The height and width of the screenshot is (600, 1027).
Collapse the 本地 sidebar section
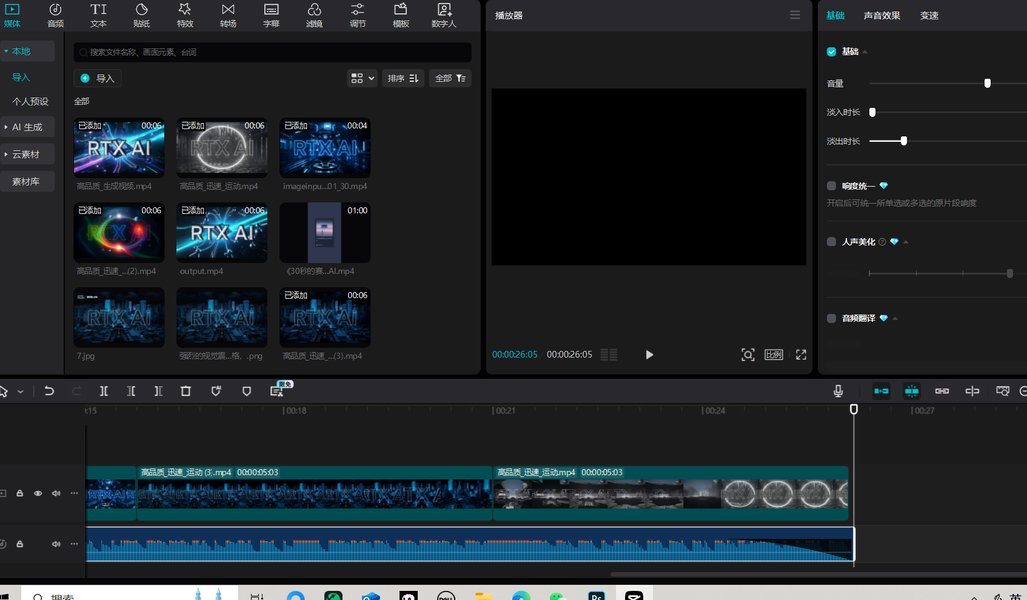pyautogui.click(x=6, y=51)
